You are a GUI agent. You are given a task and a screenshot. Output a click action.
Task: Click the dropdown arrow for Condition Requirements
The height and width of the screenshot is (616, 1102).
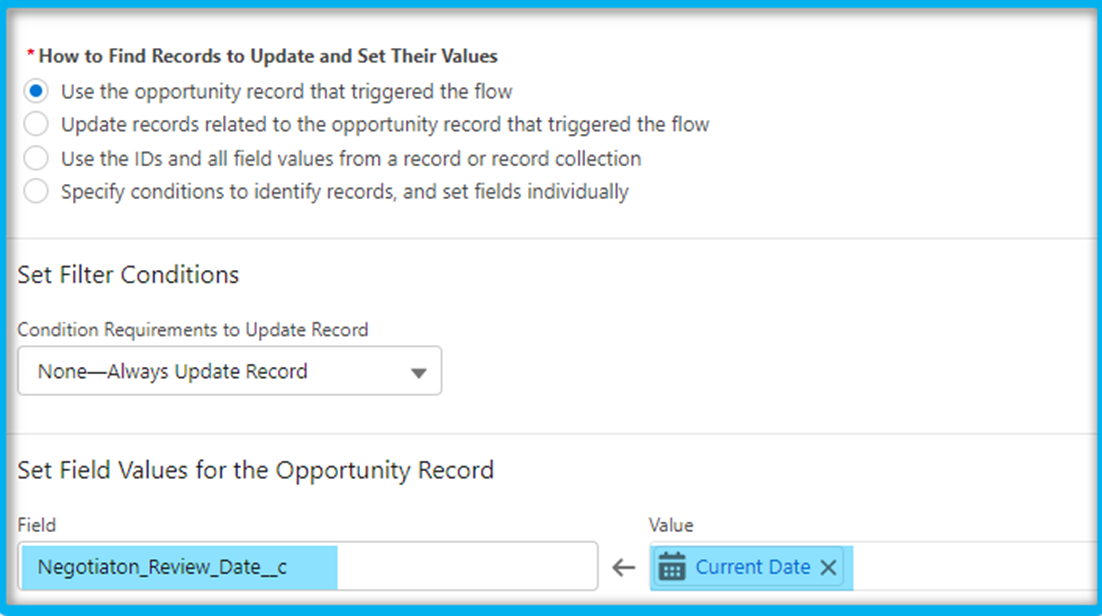pos(419,373)
